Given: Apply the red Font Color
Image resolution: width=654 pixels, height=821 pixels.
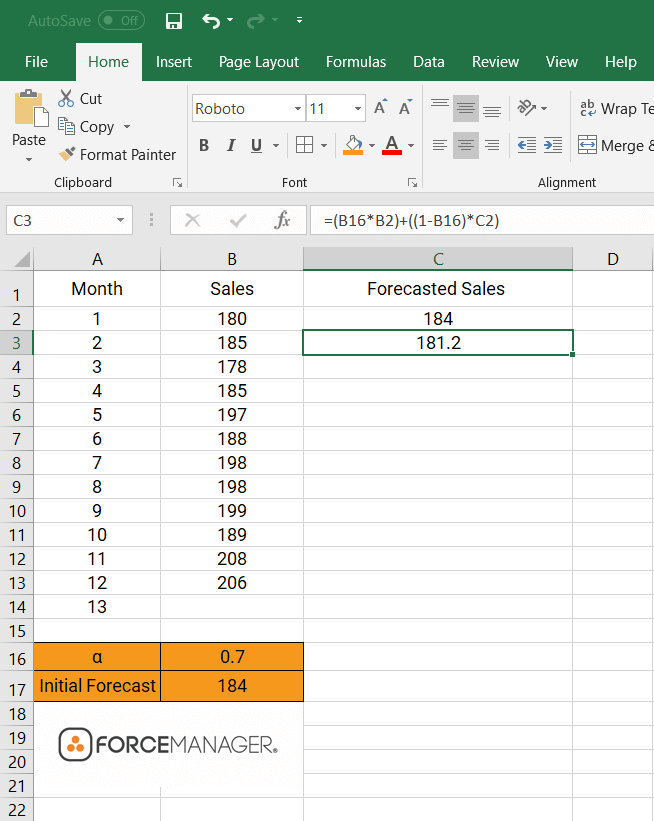Looking at the screenshot, I should (x=392, y=145).
